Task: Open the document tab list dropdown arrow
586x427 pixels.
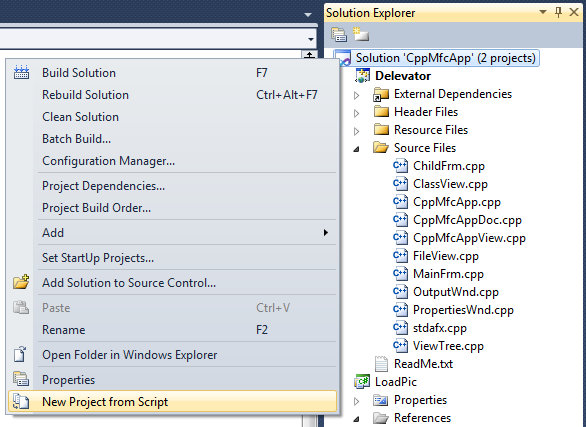Action: (308, 15)
